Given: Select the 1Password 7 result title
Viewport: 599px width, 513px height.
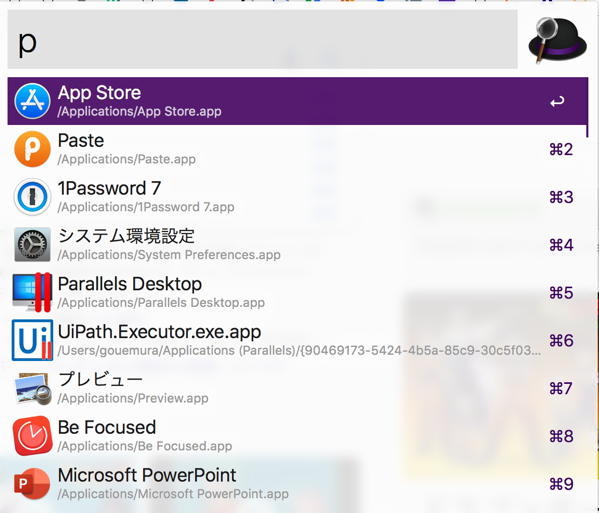Looking at the screenshot, I should point(109,188).
